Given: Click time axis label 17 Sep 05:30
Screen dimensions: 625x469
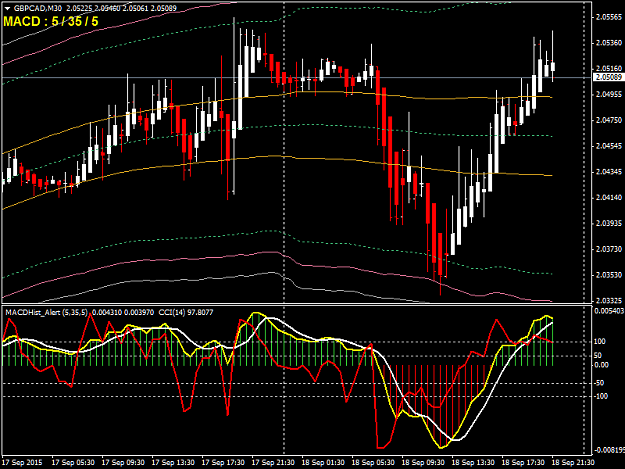Looking at the screenshot, I should 73,463.
